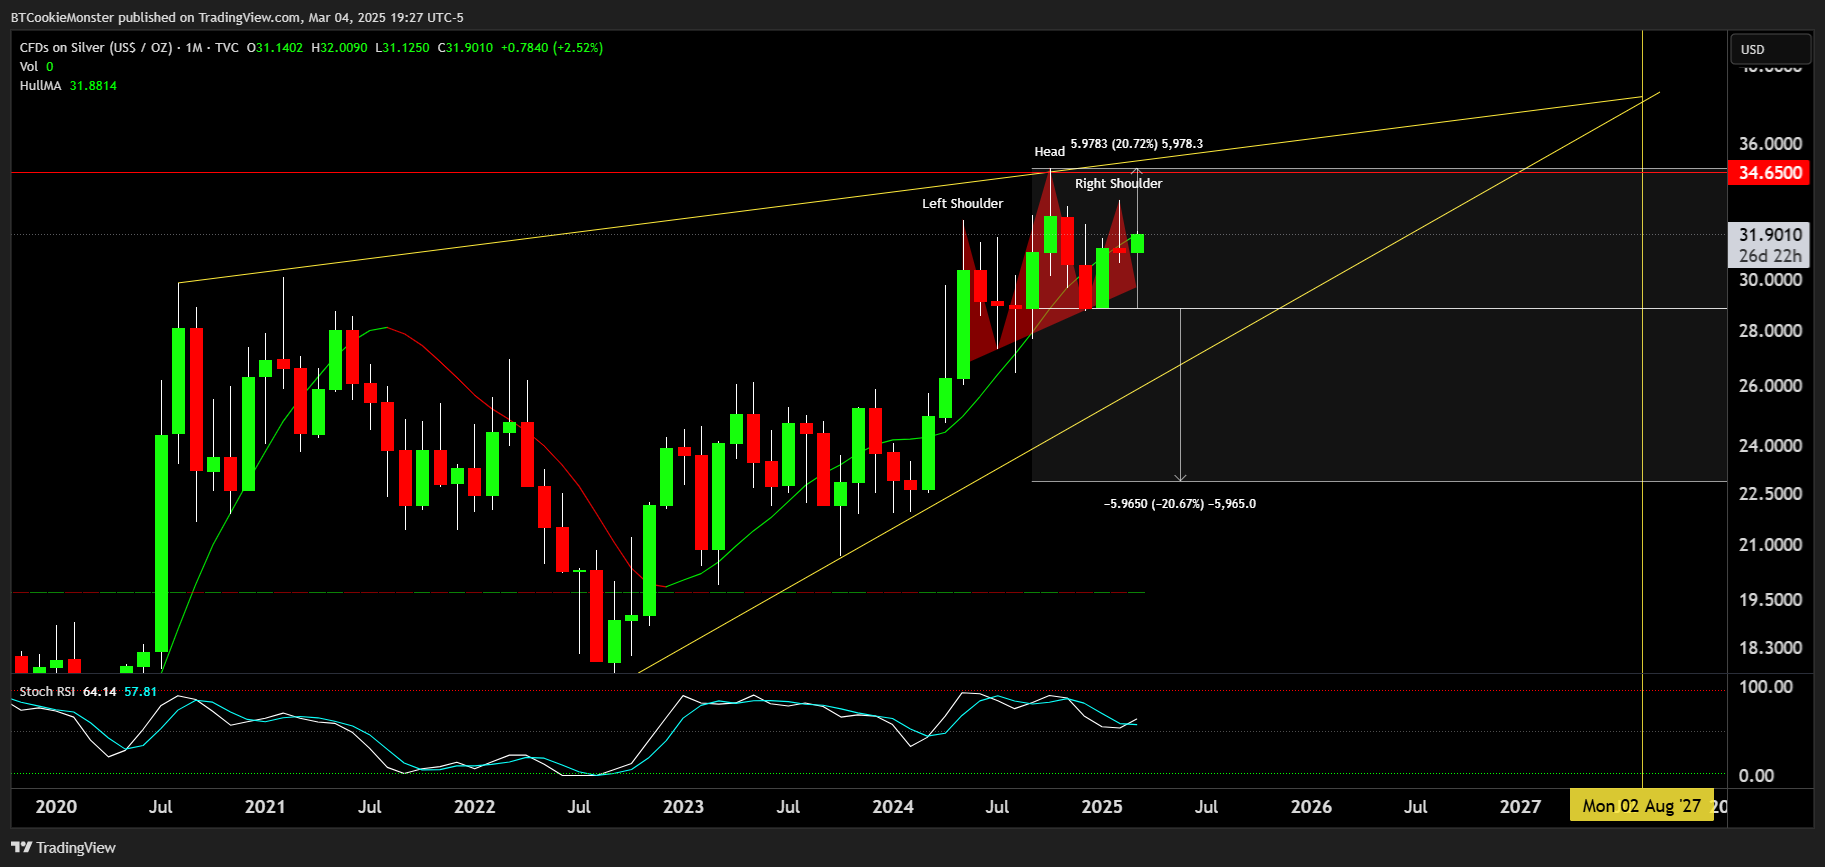Click the 26.0000 price axis label
Image resolution: width=1825 pixels, height=867 pixels.
tap(1770, 386)
